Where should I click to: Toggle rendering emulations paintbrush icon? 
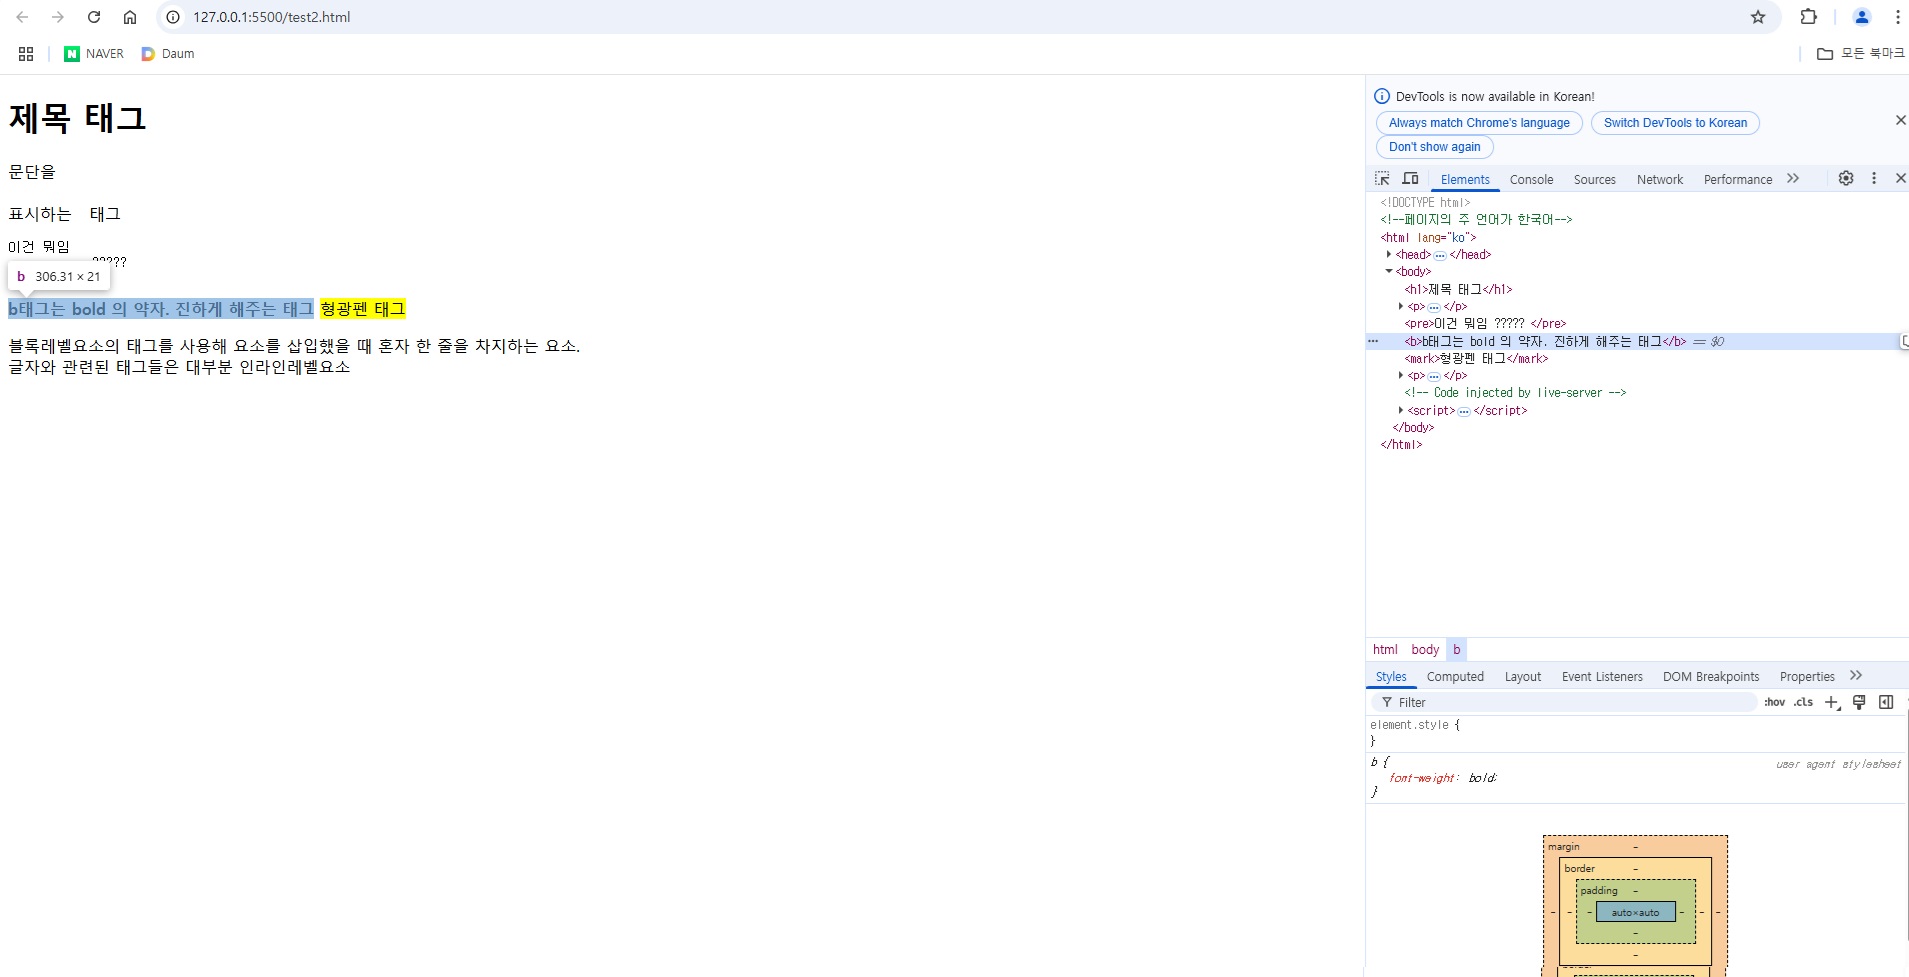1859,702
